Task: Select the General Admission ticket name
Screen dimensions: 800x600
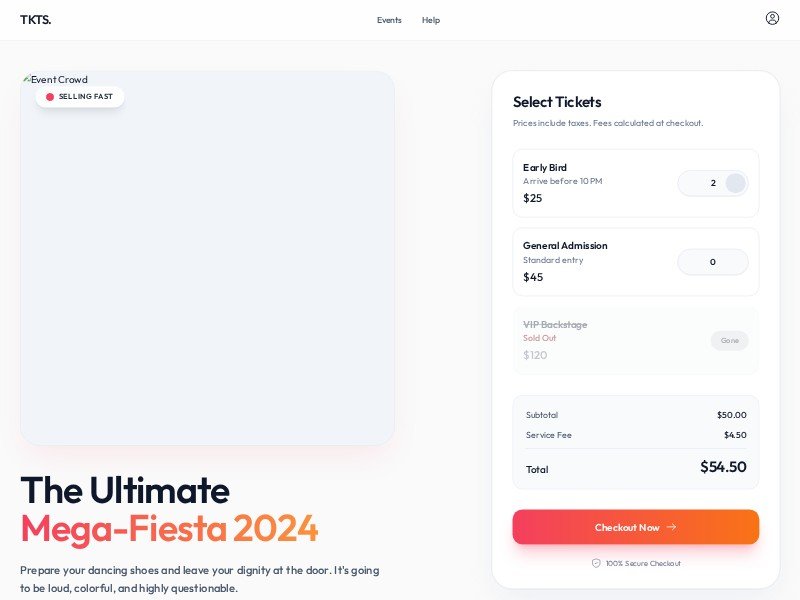Action: [x=565, y=245]
